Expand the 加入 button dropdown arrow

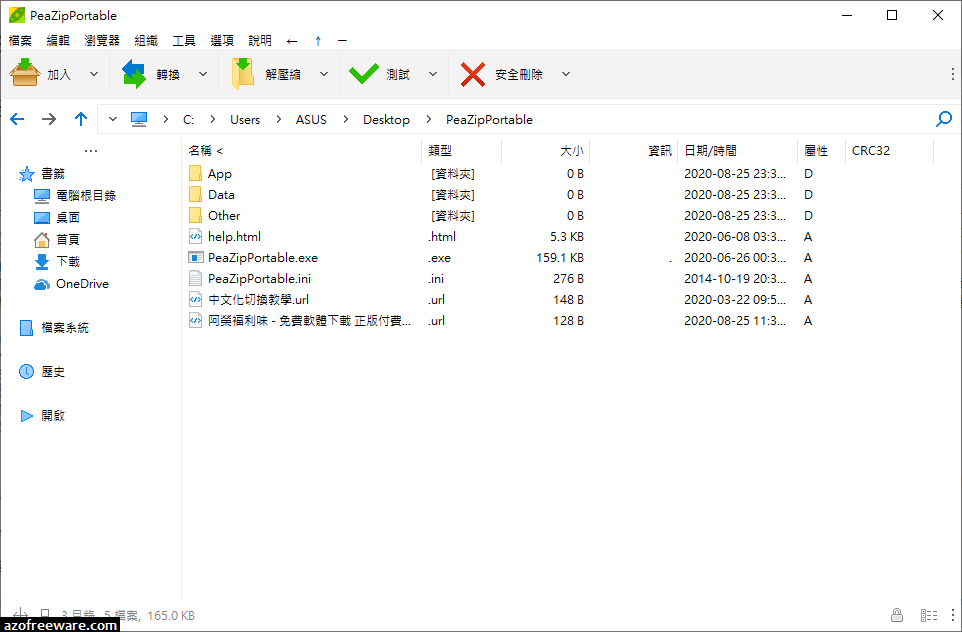tap(94, 74)
